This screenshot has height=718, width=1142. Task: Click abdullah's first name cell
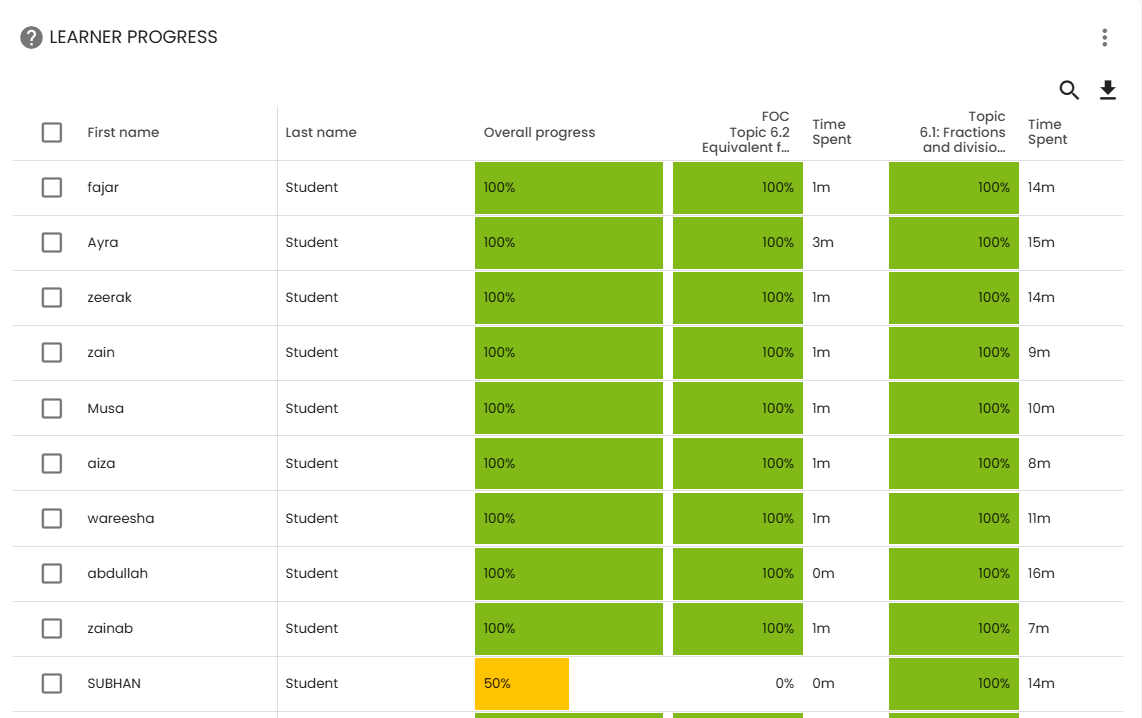tap(118, 573)
